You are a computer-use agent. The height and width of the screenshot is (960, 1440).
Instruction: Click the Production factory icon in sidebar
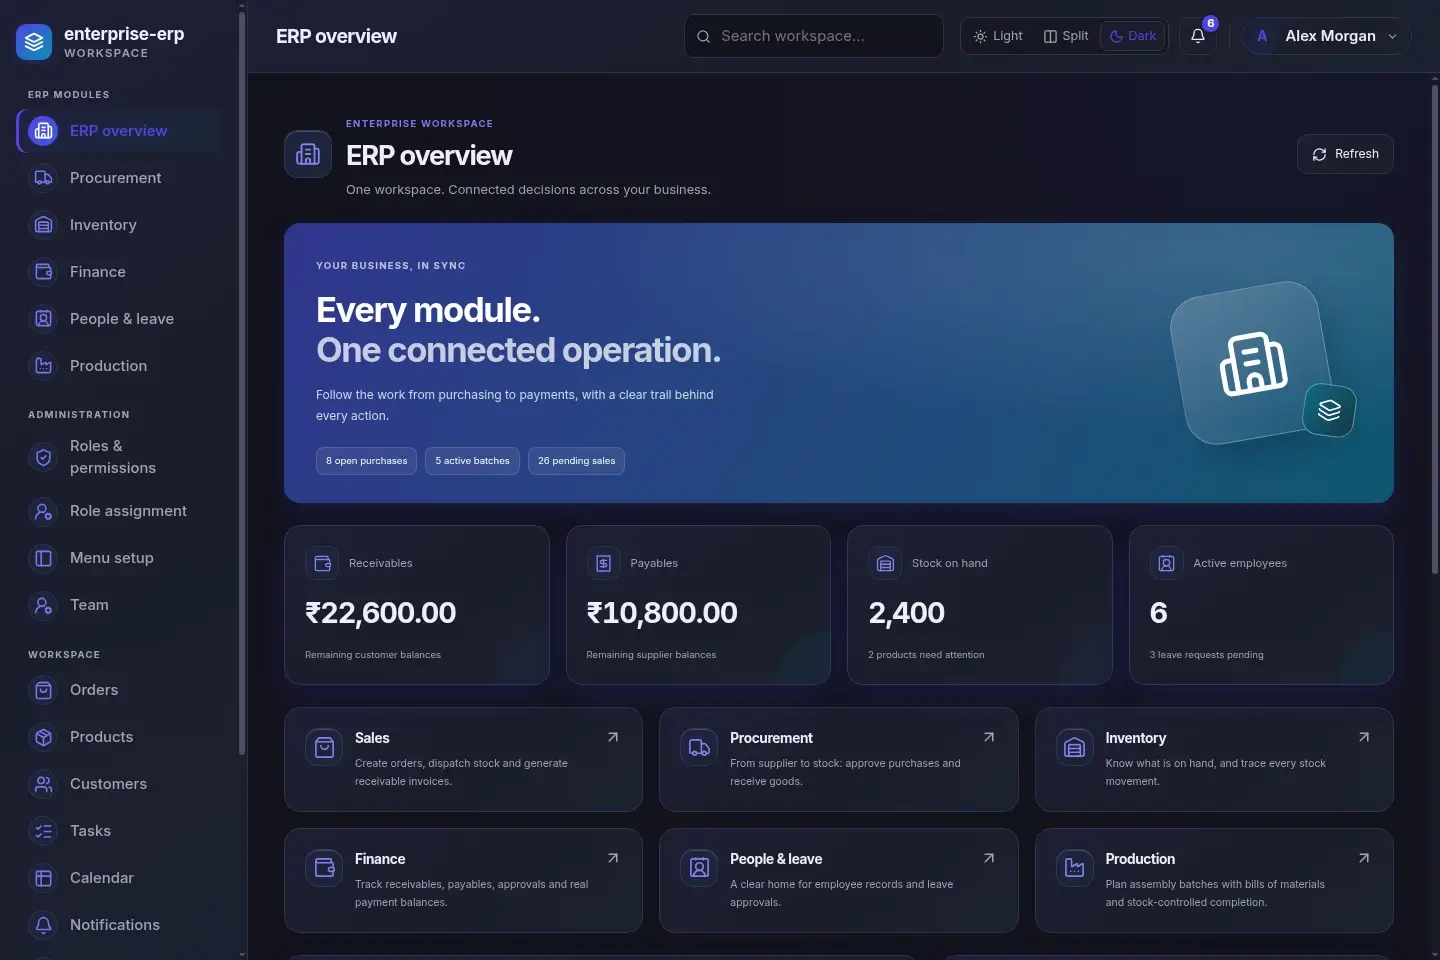click(x=43, y=366)
